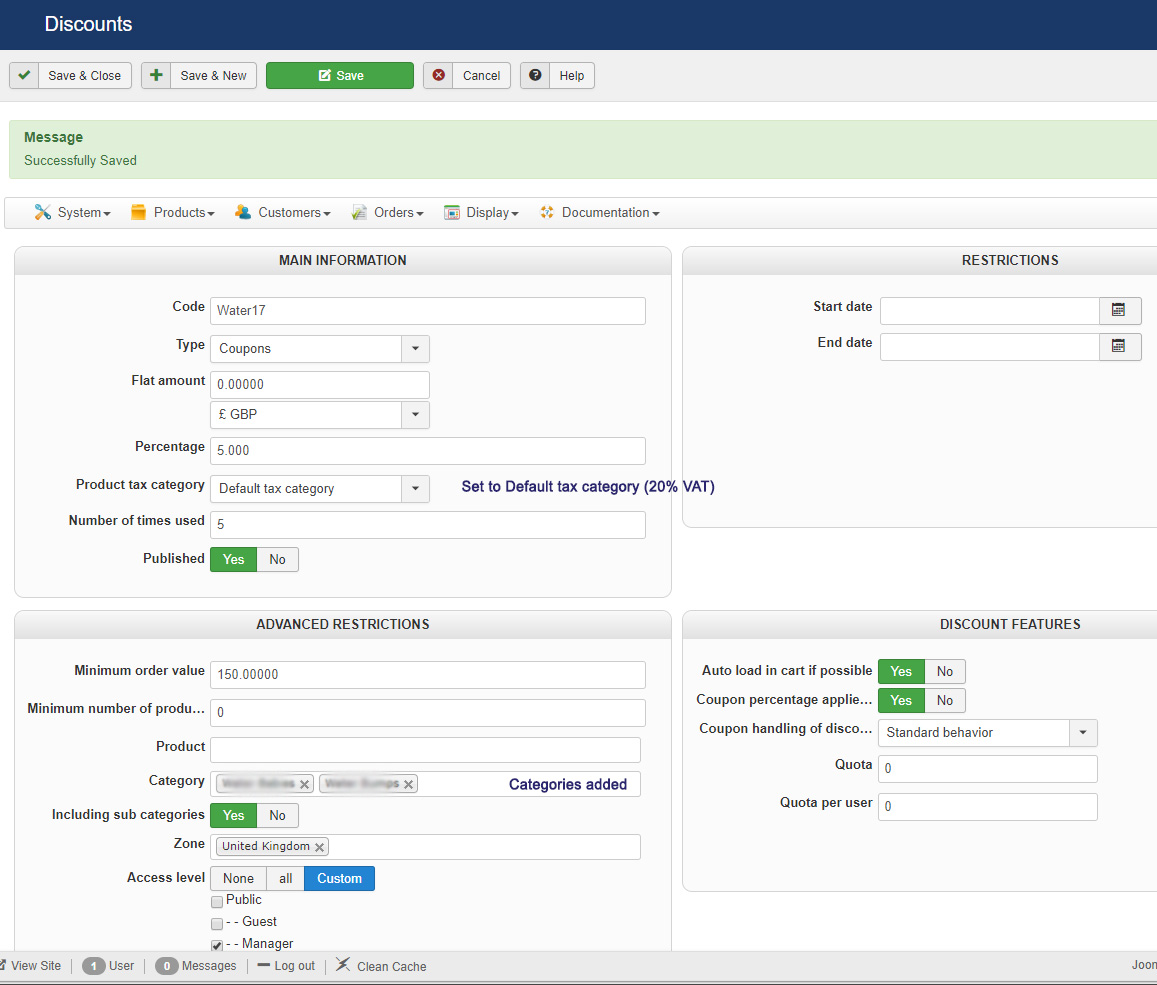Uncheck the Manager access level checkbox
This screenshot has width=1157, height=985.
click(217, 945)
